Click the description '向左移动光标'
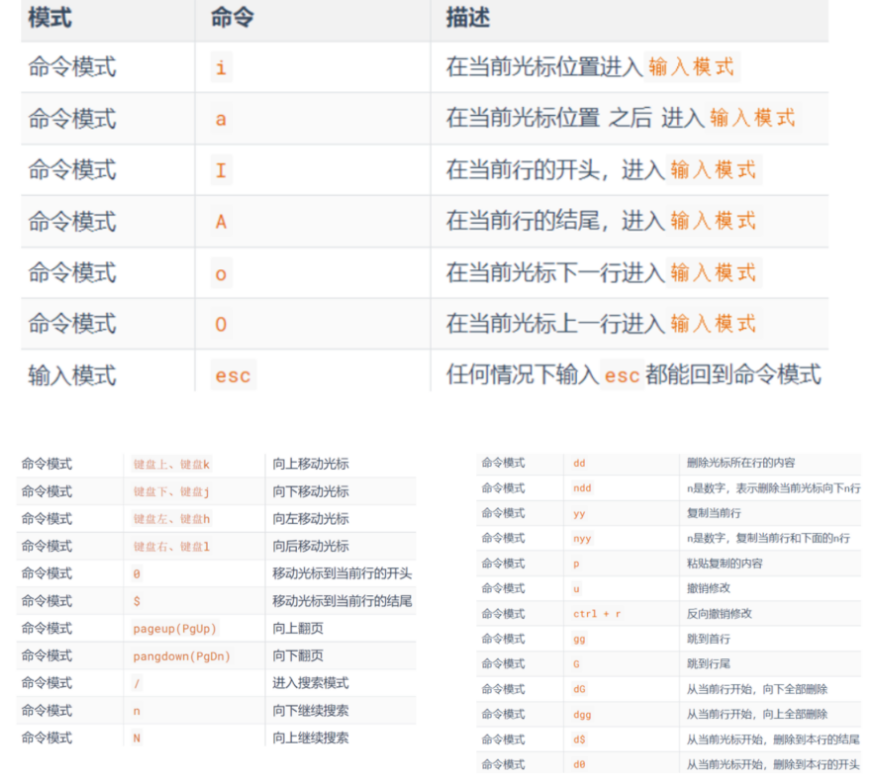The height and width of the screenshot is (776, 881). point(311,518)
